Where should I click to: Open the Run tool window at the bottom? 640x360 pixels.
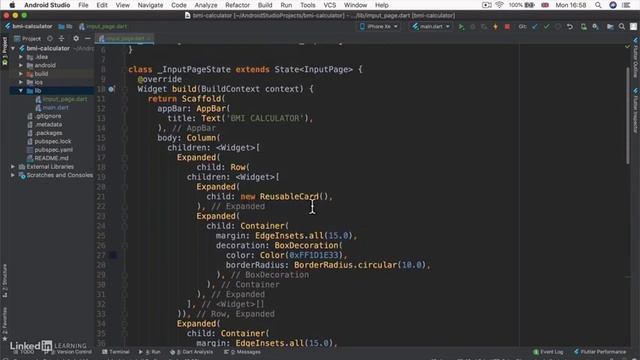150,352
